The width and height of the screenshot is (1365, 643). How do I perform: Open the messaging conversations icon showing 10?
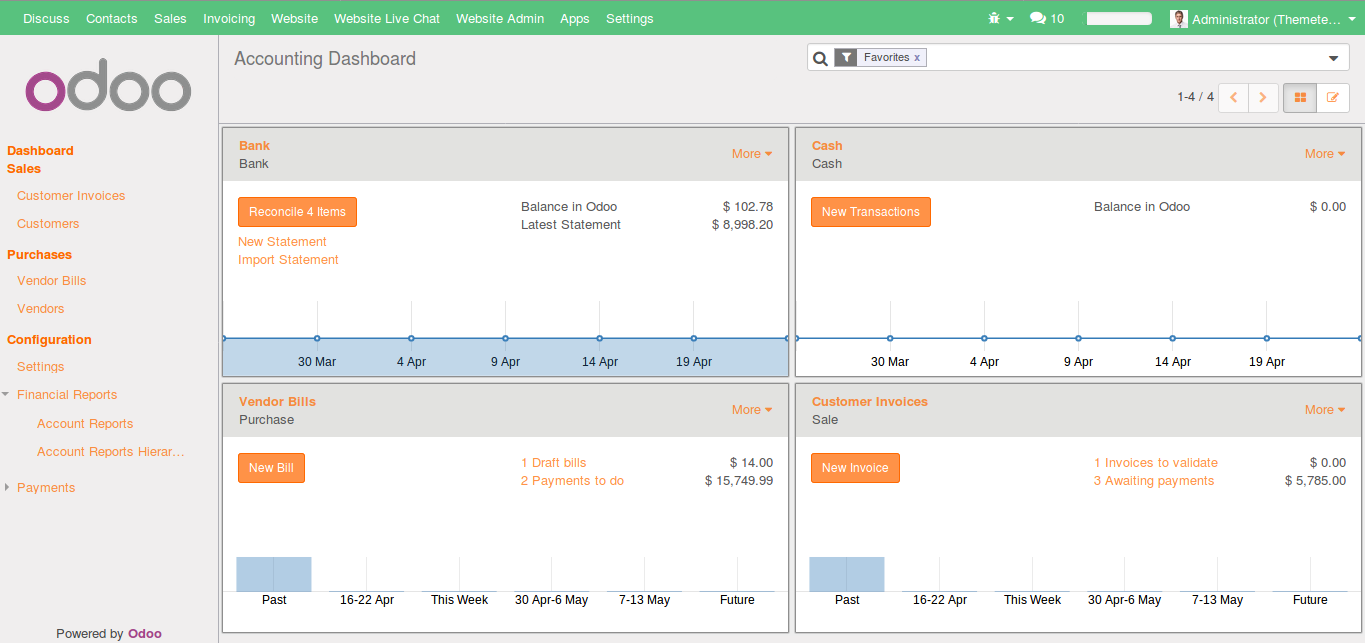tap(1040, 18)
